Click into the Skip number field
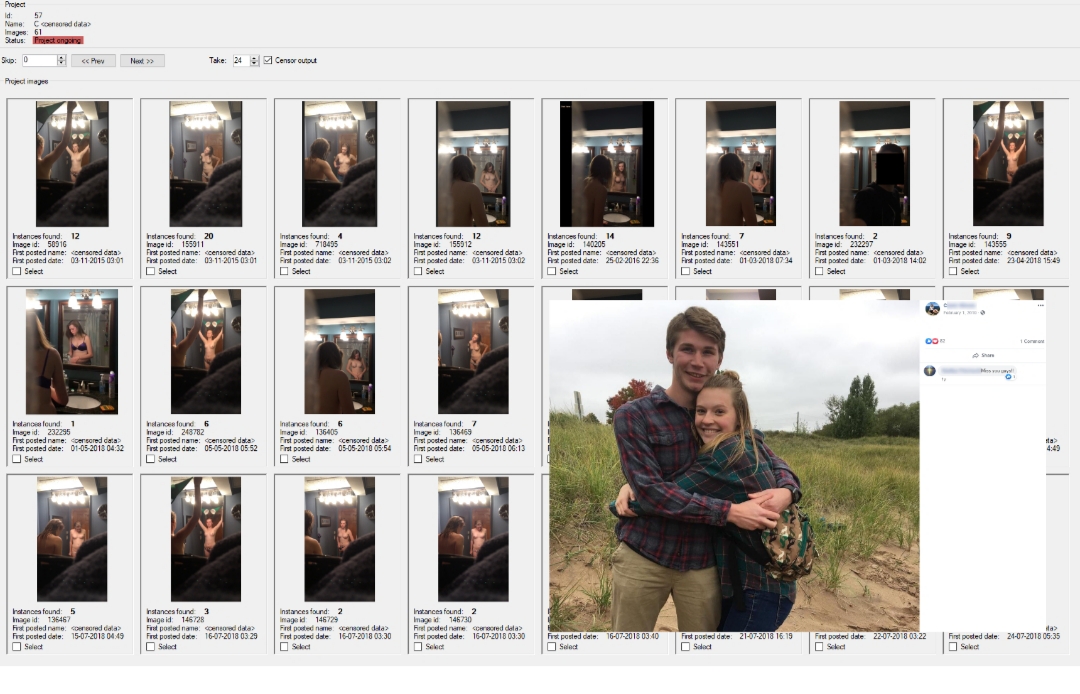 (39, 61)
